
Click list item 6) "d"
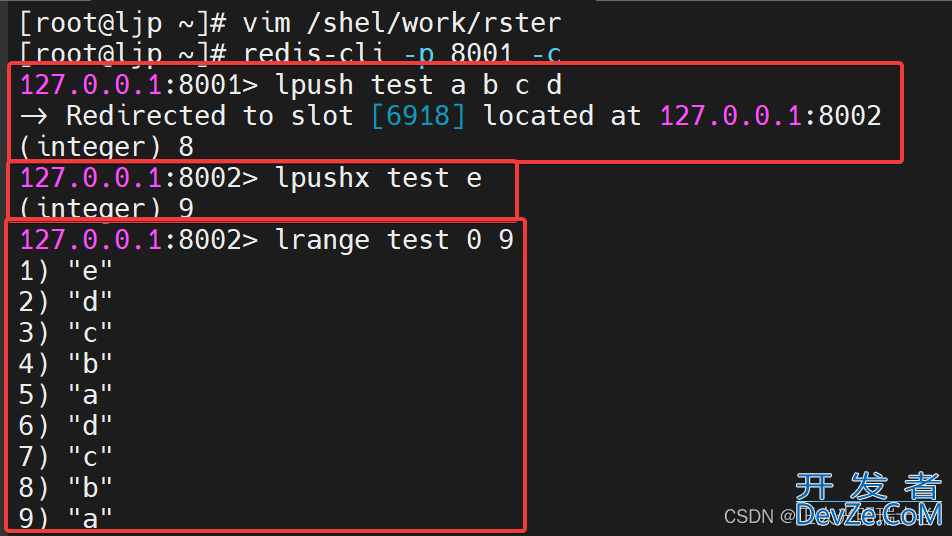[x=66, y=426]
